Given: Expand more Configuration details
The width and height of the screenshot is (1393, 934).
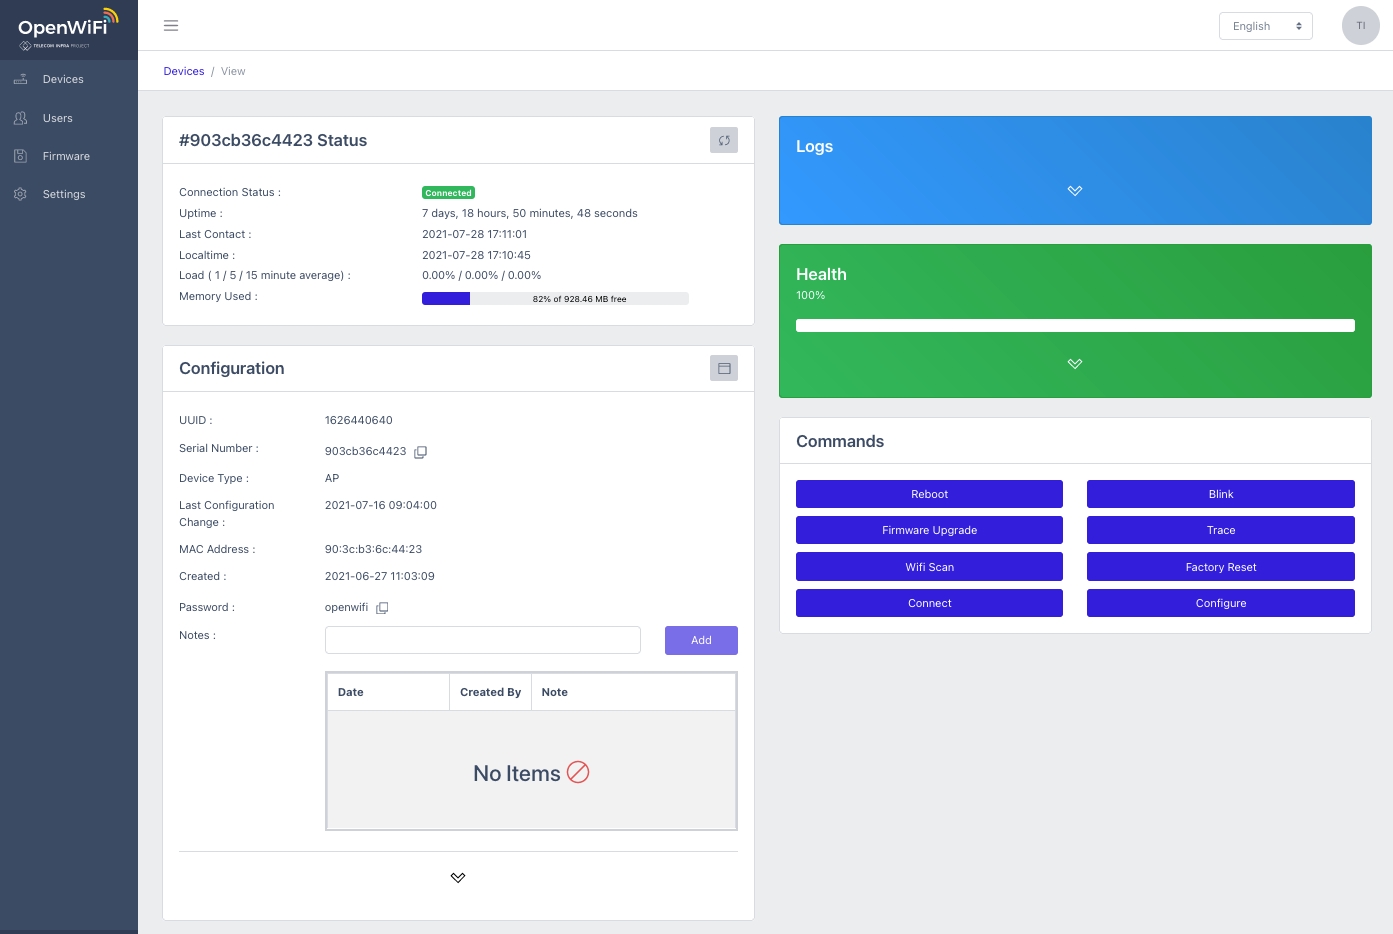Looking at the screenshot, I should click(458, 878).
